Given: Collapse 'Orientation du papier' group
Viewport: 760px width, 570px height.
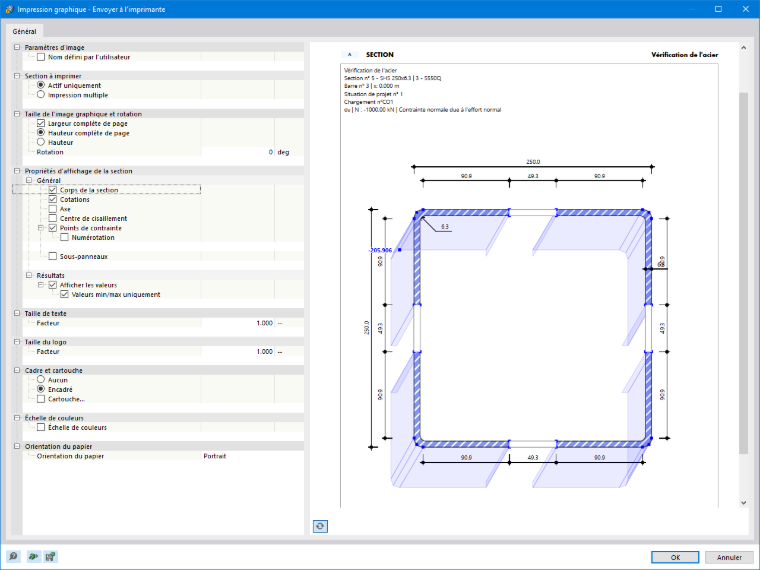Looking at the screenshot, I should [17, 446].
